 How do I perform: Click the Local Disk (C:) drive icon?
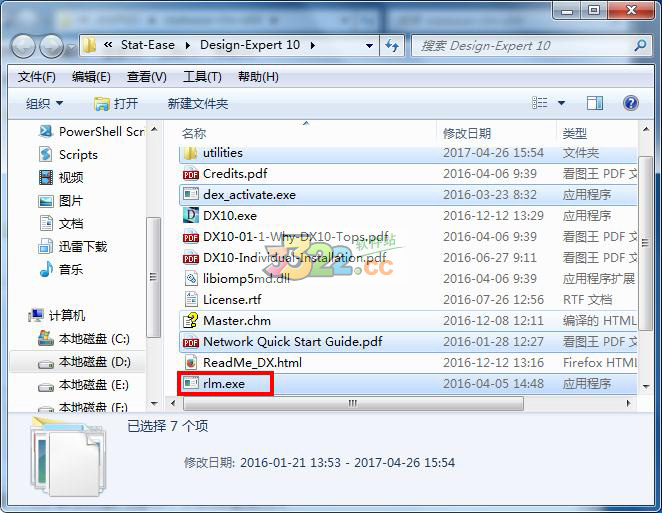46,338
